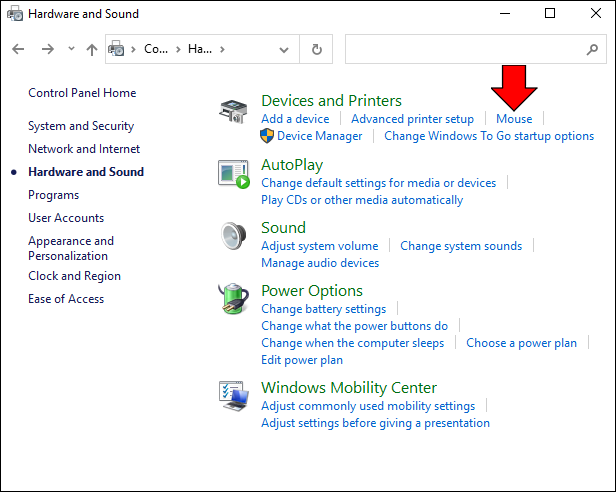Image resolution: width=616 pixels, height=492 pixels.
Task: Click the Windows Mobility Center icon
Action: coord(234,396)
